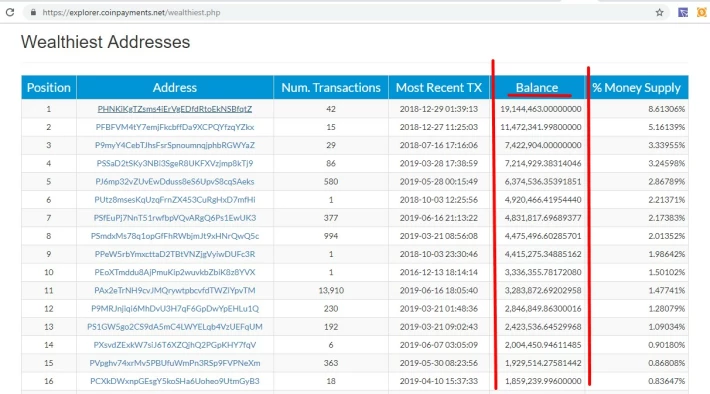Open address link beginning PEoXTmddu8
This screenshot has height=394, width=710.
click(175, 272)
